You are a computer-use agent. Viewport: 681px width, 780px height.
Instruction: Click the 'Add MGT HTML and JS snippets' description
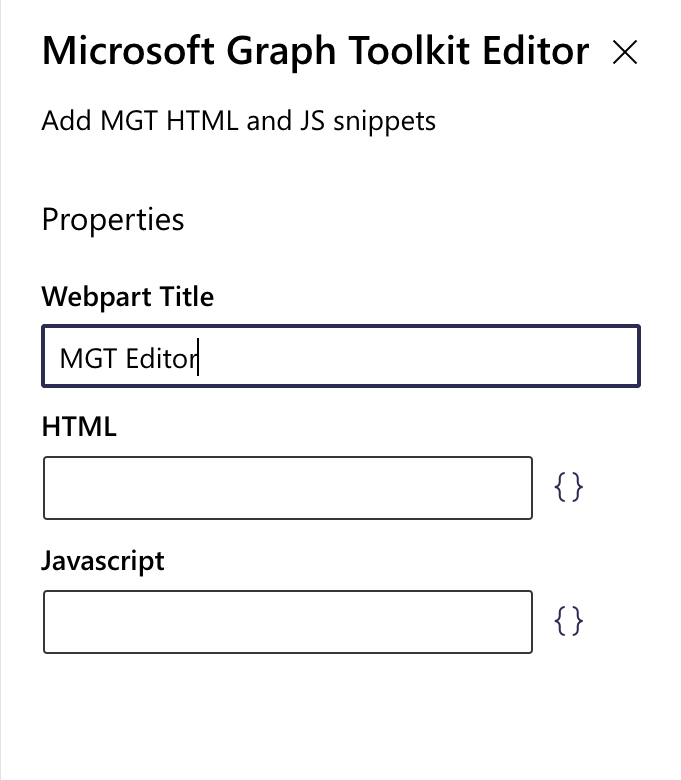239,122
